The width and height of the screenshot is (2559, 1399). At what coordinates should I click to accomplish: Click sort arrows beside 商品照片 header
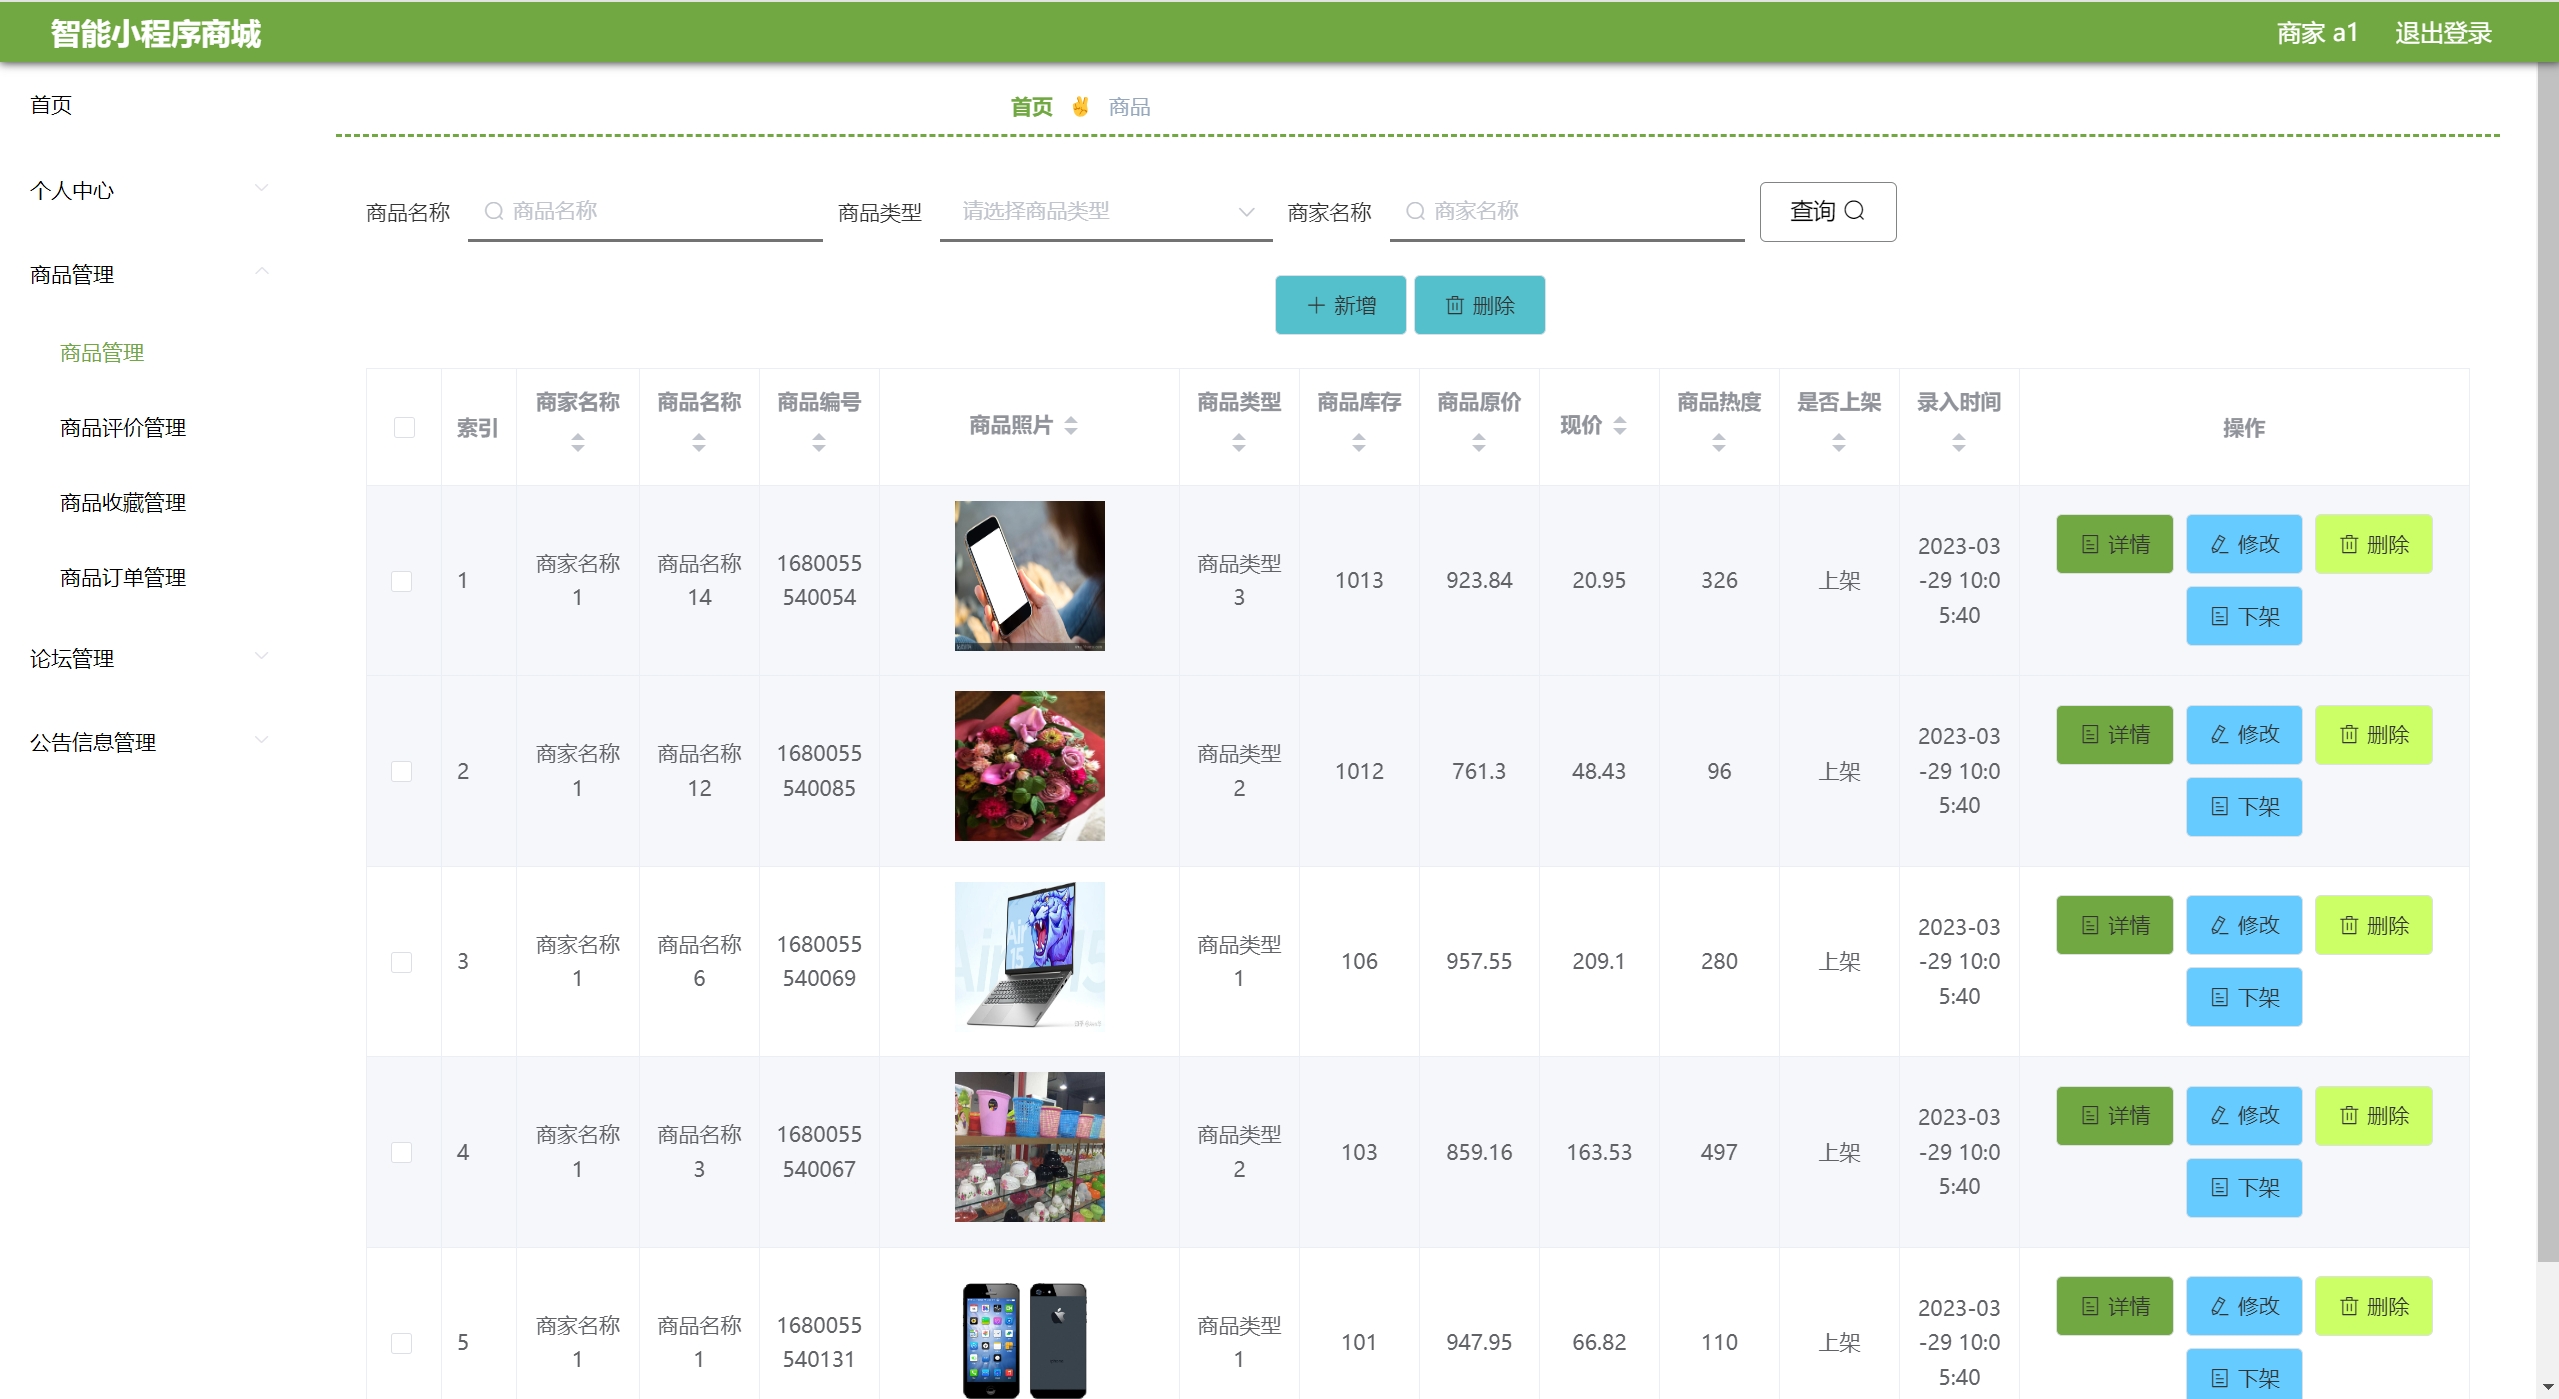pyautogui.click(x=1071, y=426)
